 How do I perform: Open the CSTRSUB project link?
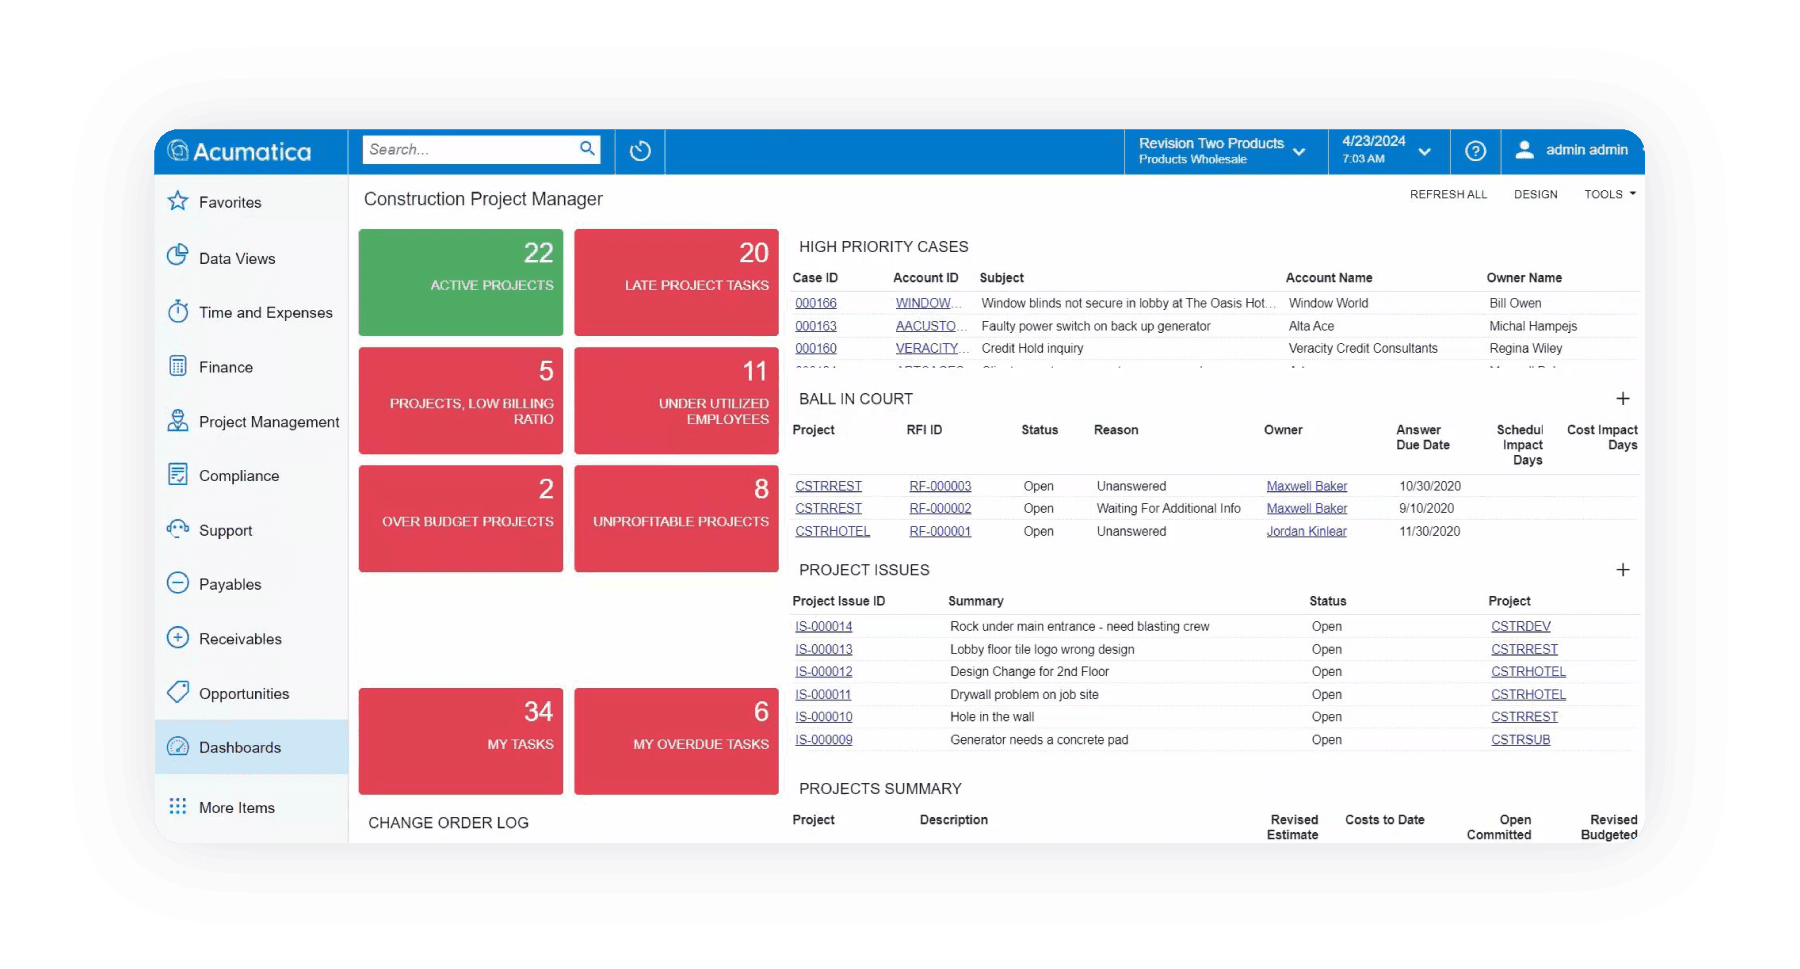pos(1521,739)
